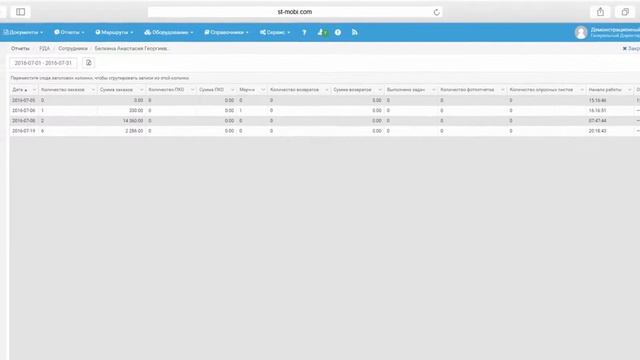Screen dimensions: 640x360
Task: Click the 14 360.00 order sum cell
Action: [x=121, y=121]
